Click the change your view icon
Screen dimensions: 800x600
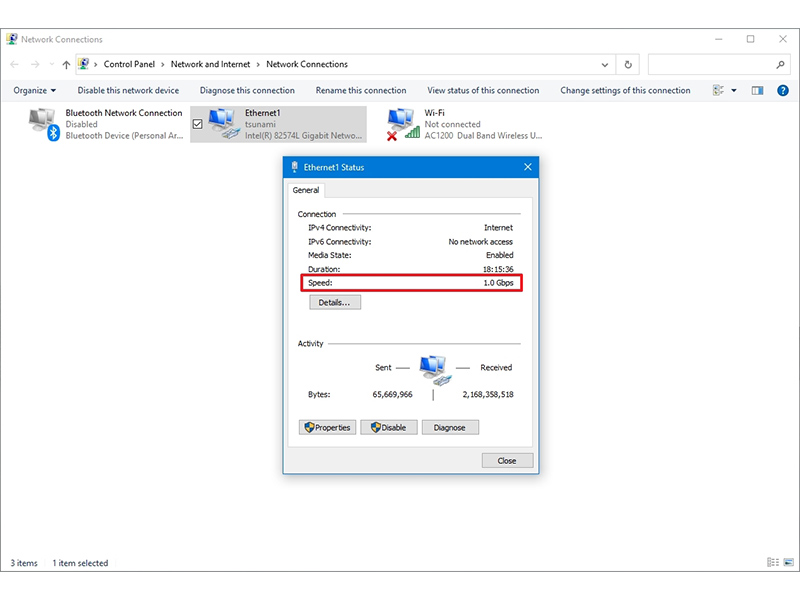(718, 90)
